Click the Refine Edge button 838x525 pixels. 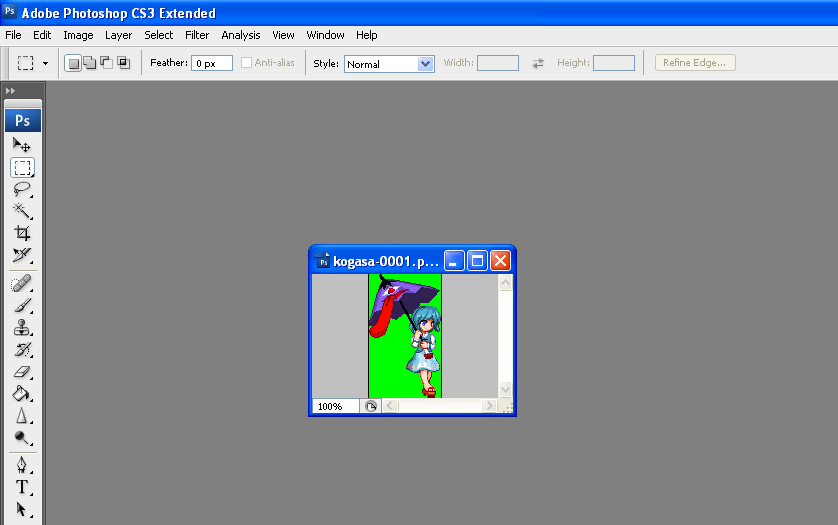tap(695, 63)
